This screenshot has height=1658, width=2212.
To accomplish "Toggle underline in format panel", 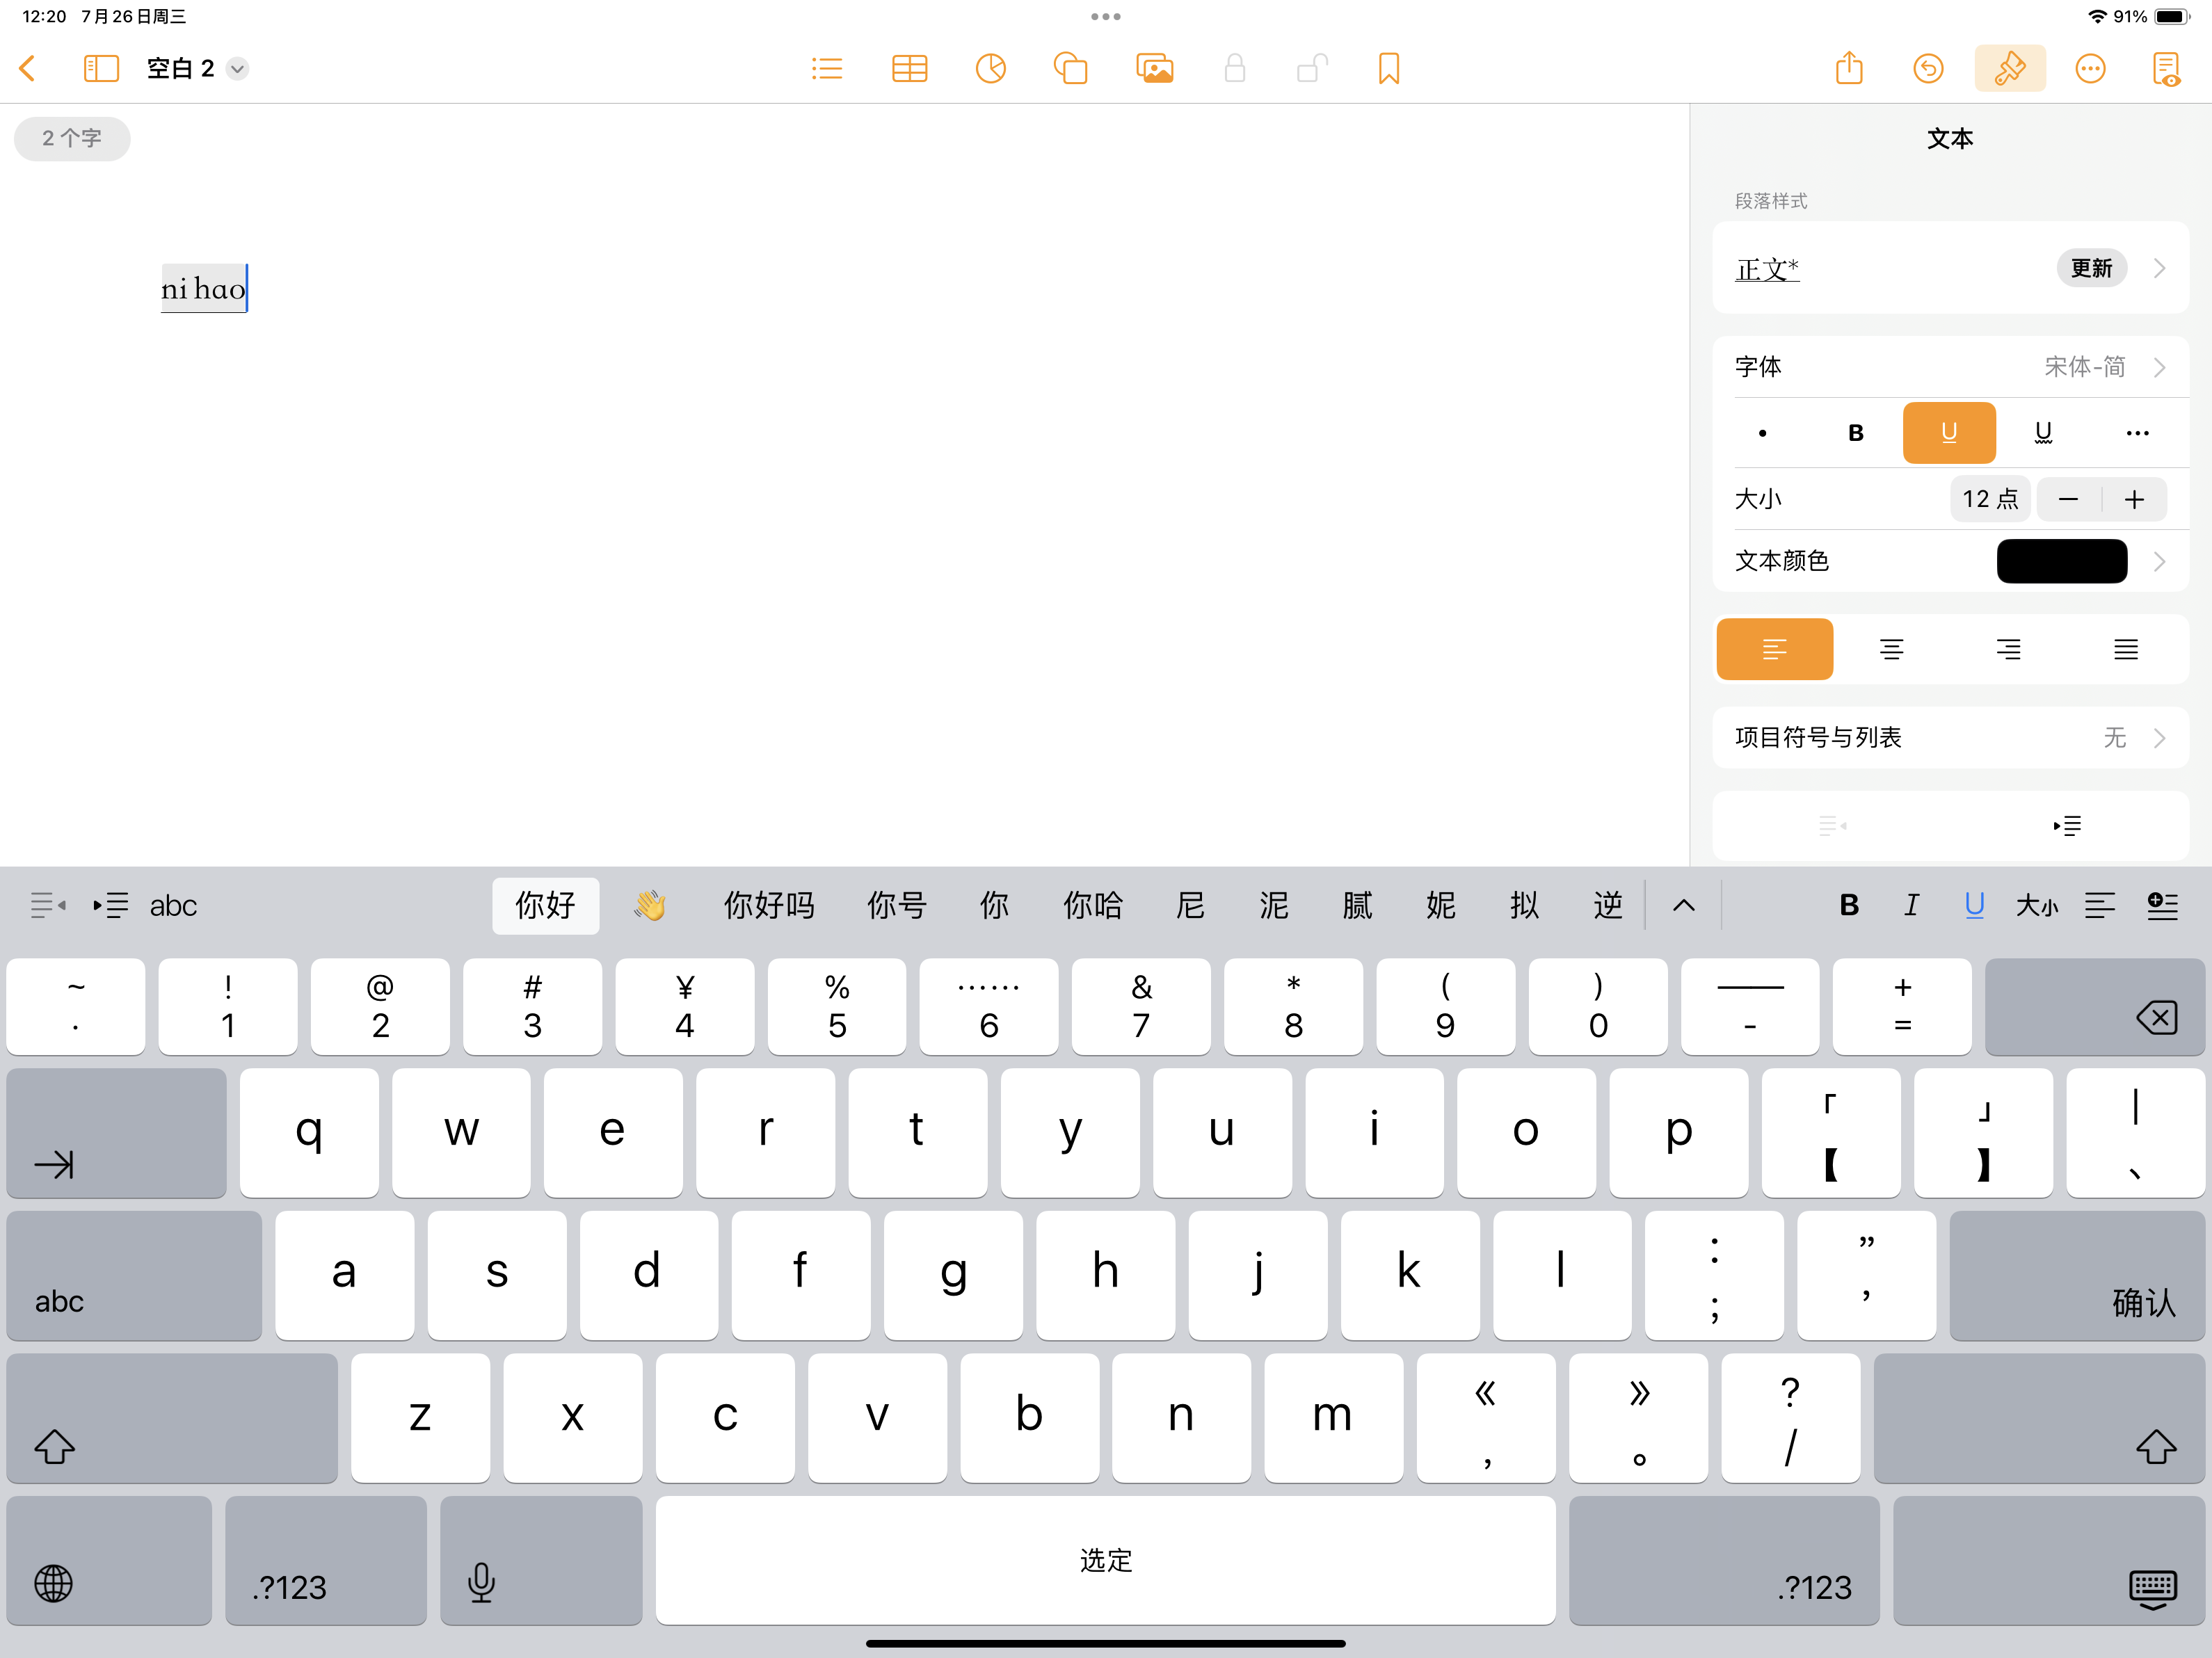I will coord(1948,433).
